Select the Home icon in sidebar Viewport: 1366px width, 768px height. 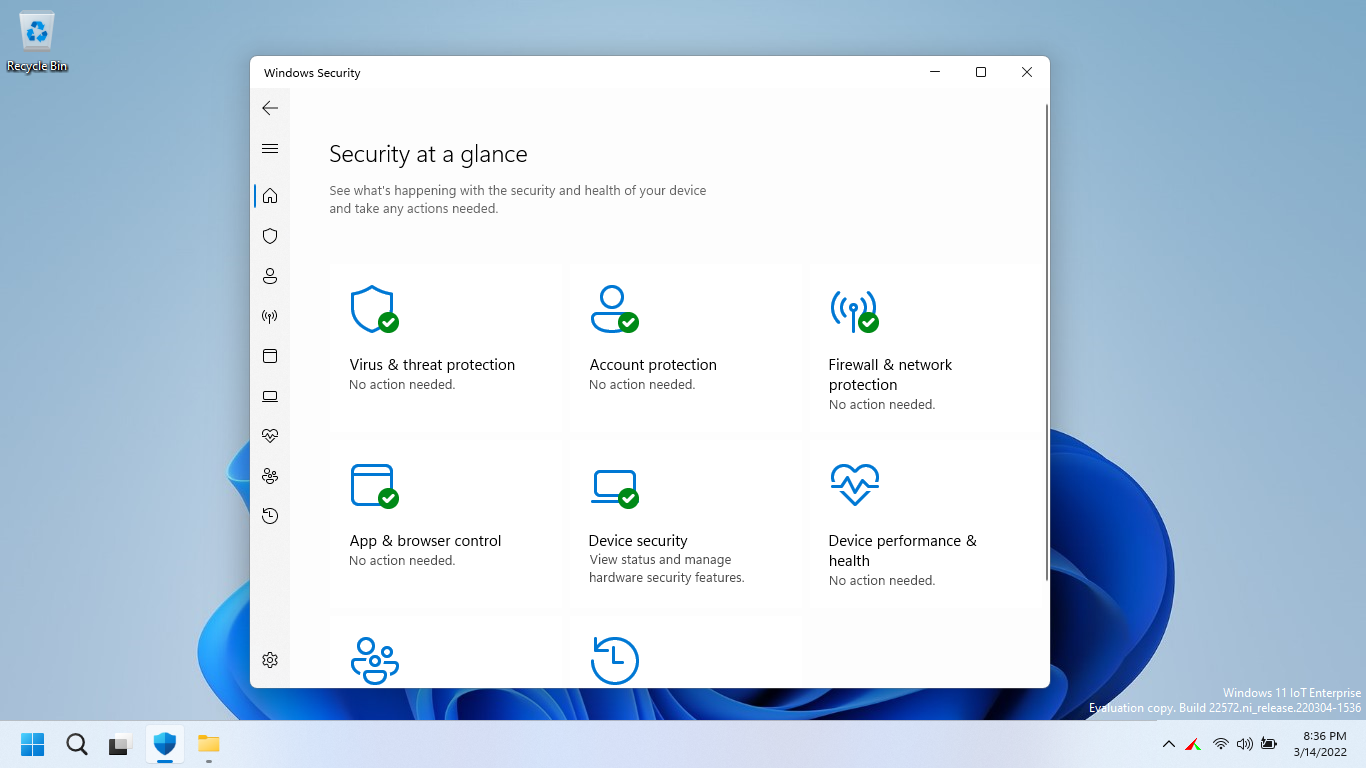click(270, 196)
